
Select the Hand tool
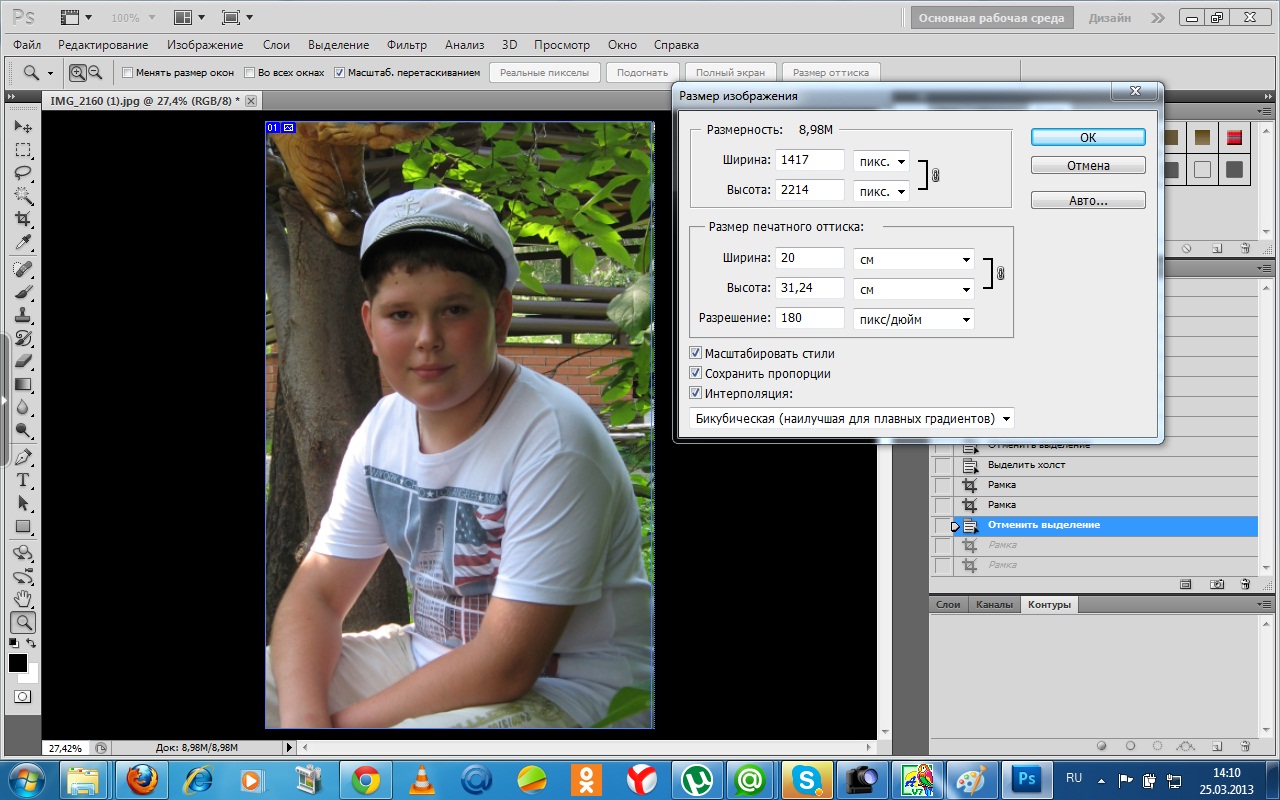tap(23, 599)
